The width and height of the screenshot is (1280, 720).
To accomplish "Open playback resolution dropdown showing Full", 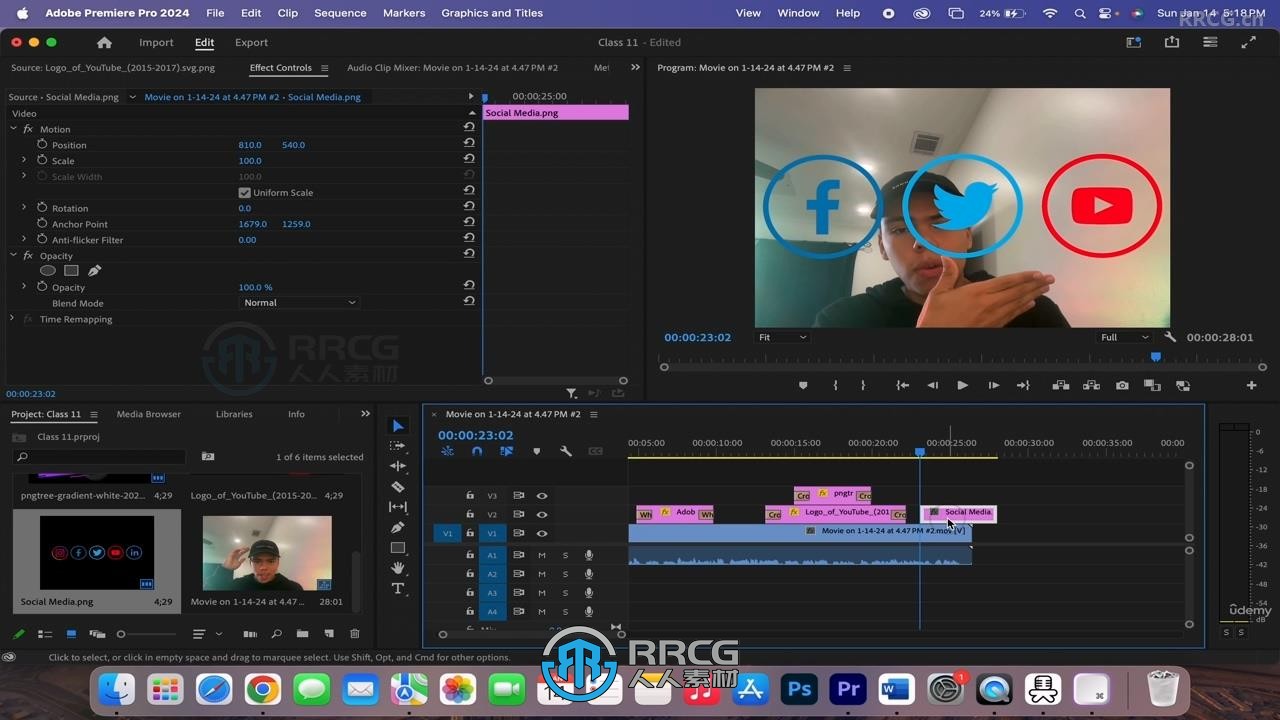I will [1125, 338].
